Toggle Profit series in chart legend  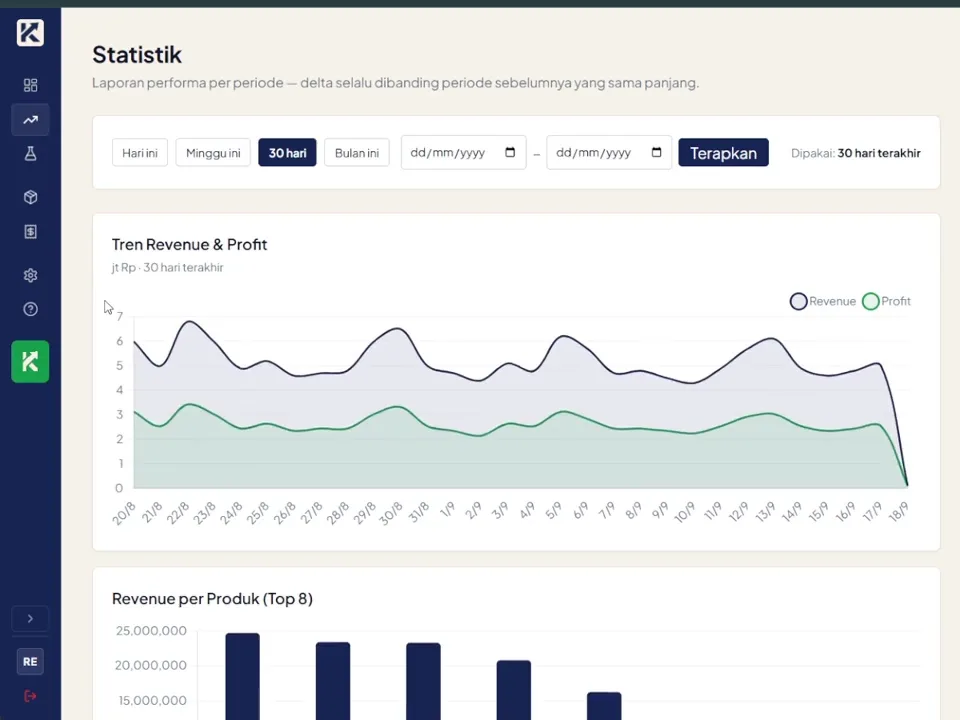[x=886, y=301]
